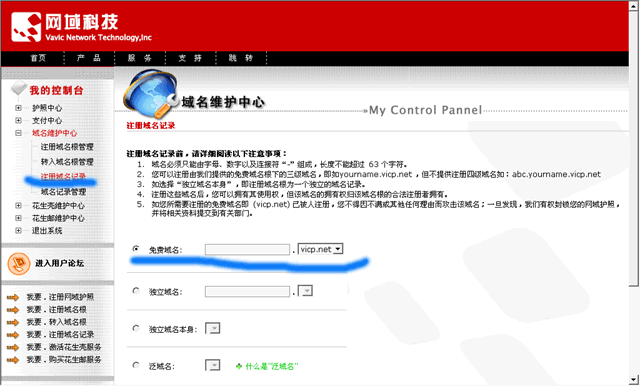Follow the 我要.注册域名记录 link
The height and width of the screenshot is (386, 640).
(60, 335)
